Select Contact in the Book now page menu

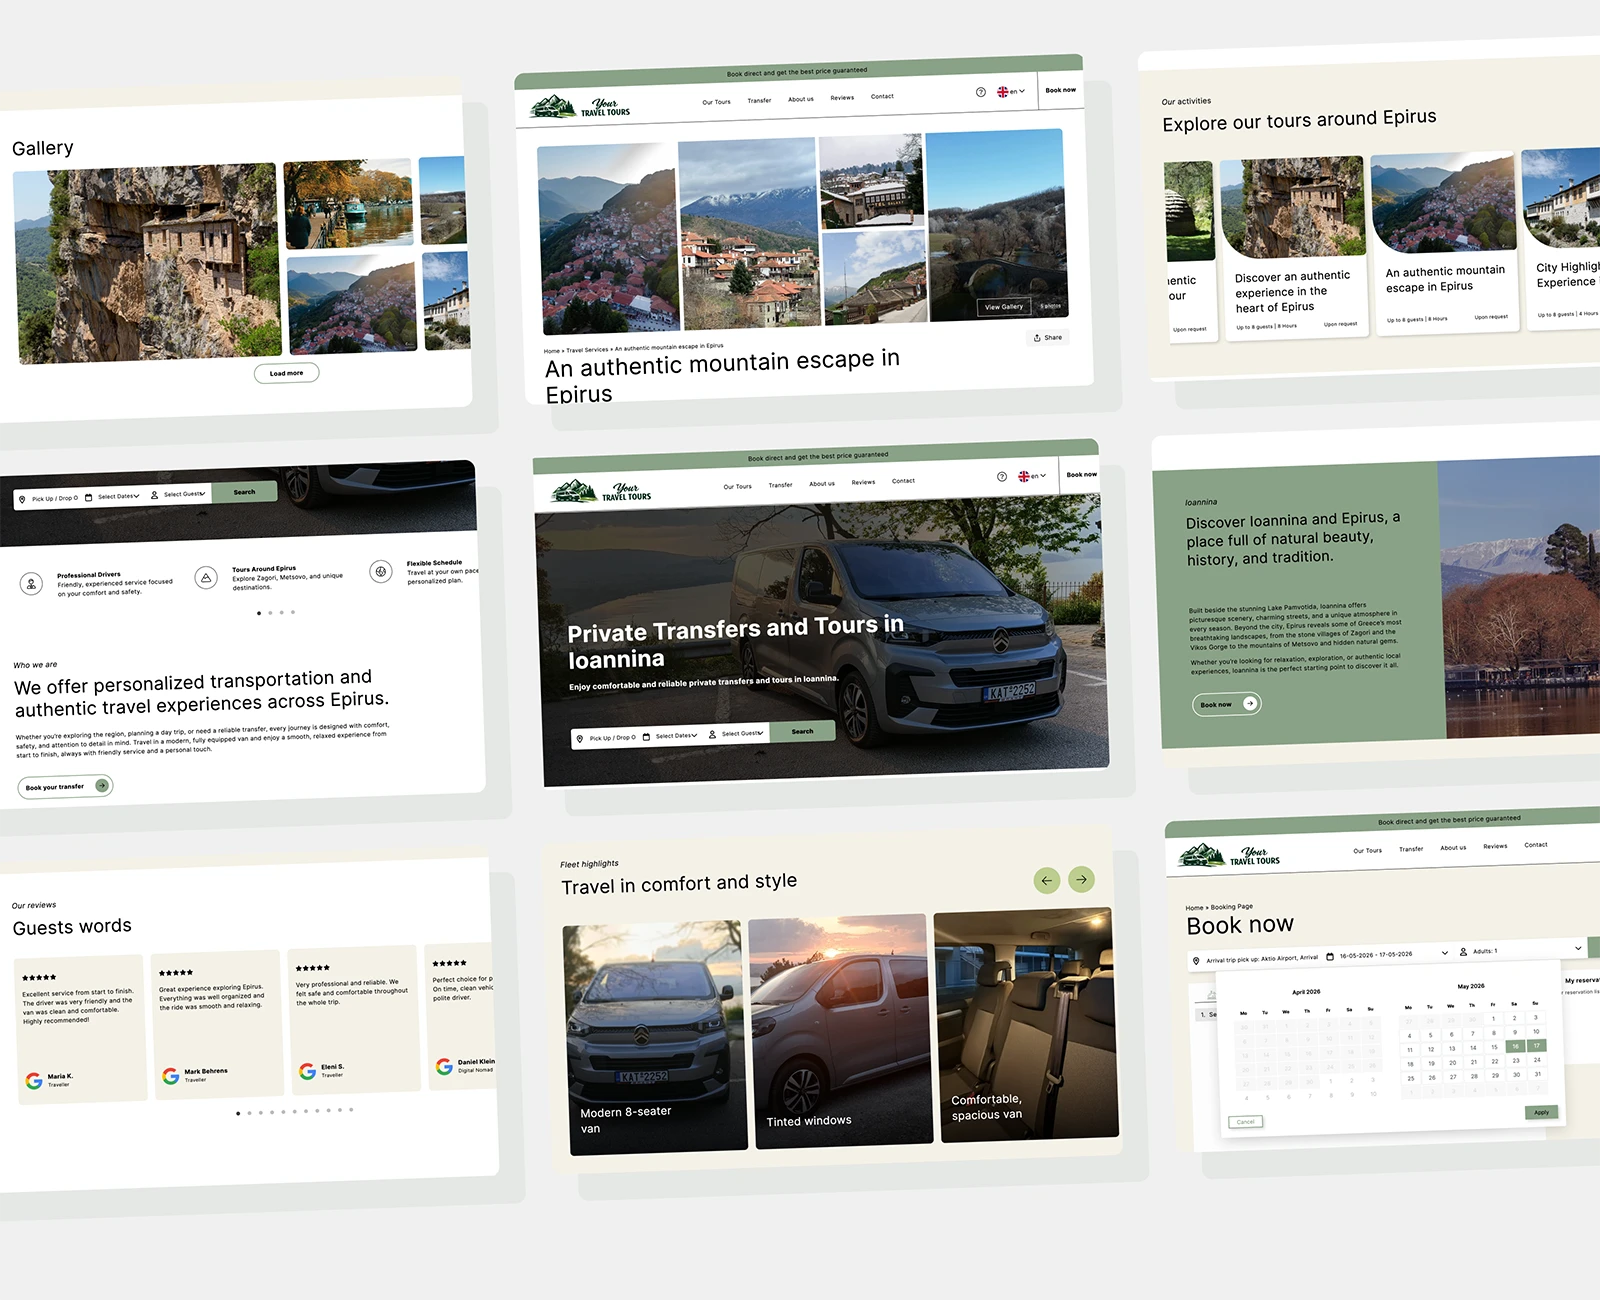pyautogui.click(x=1536, y=845)
